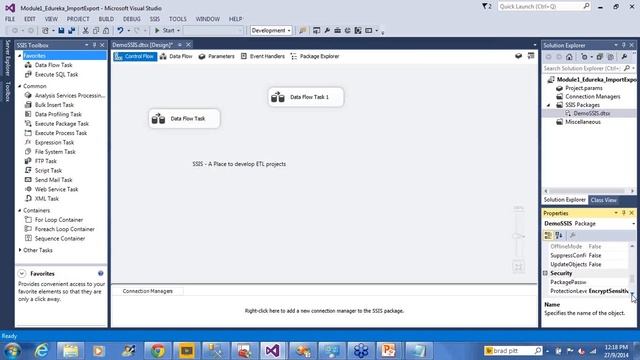Image resolution: width=640 pixels, height=360 pixels.
Task: Collapse the Security properties category
Action: [x=545, y=273]
